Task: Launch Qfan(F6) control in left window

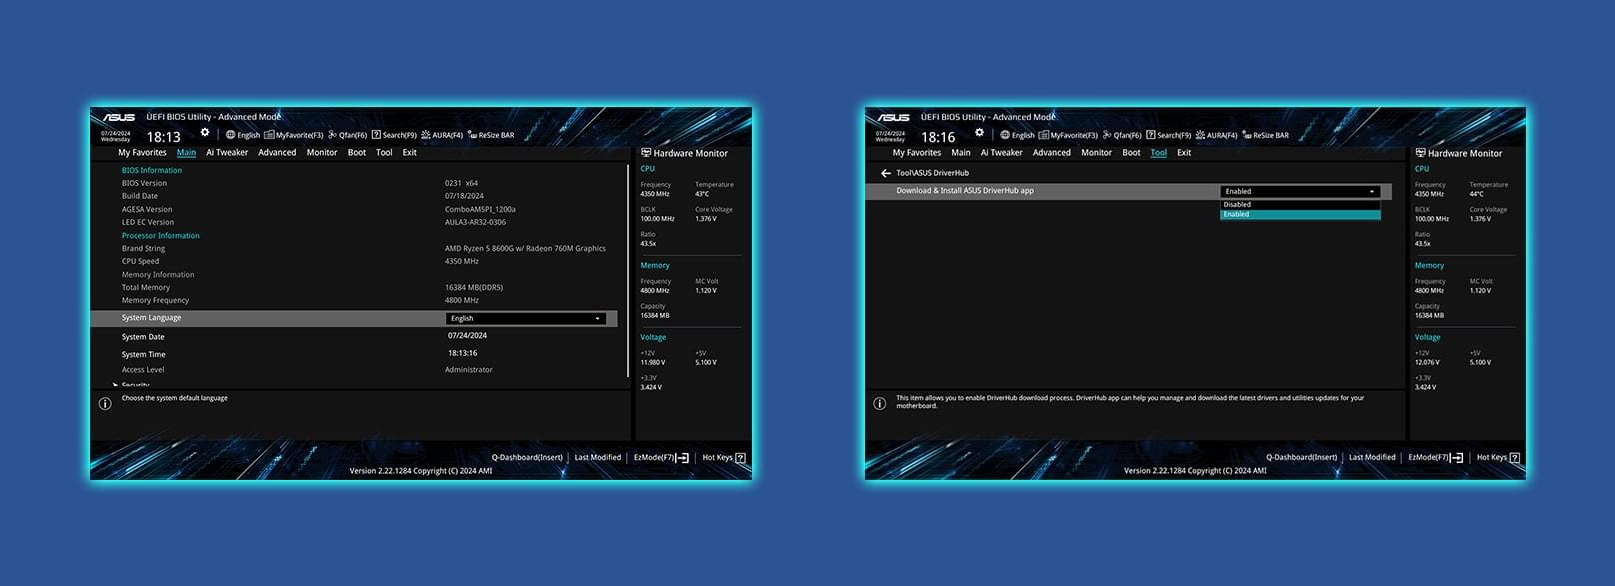Action: click(348, 135)
